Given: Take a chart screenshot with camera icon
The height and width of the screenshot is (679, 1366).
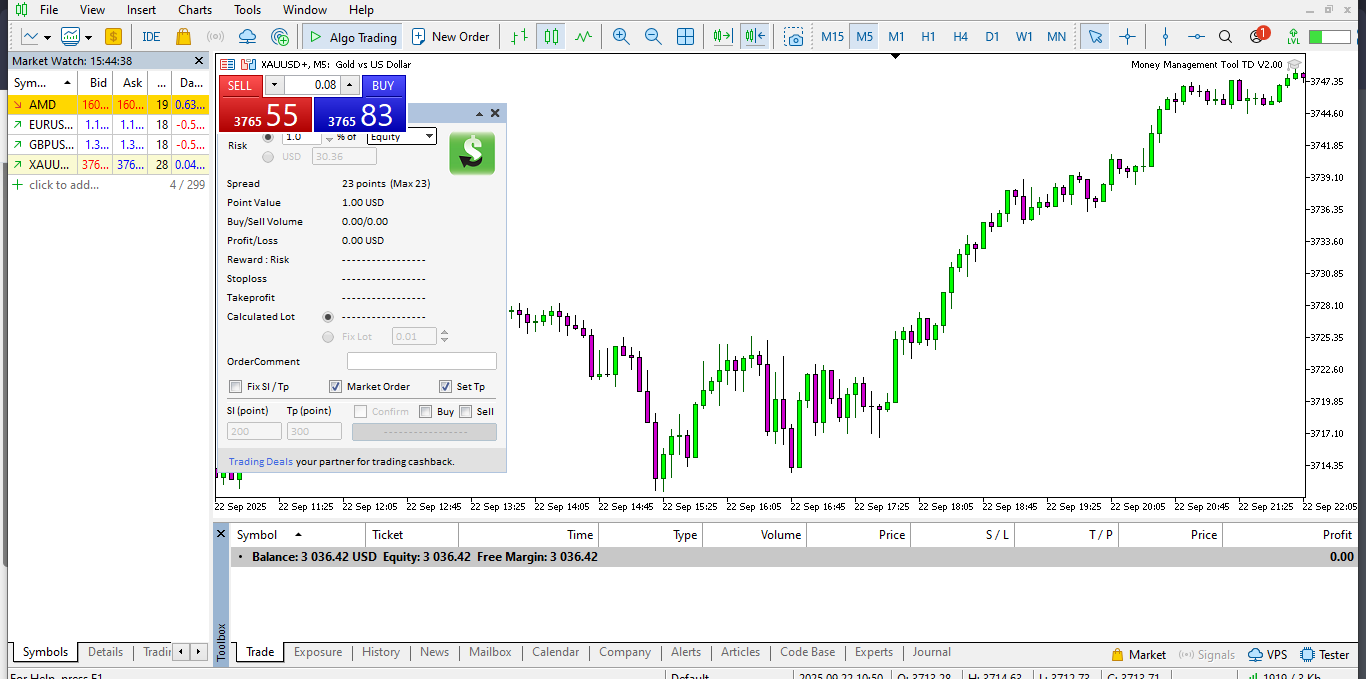Looking at the screenshot, I should click(x=794, y=37).
